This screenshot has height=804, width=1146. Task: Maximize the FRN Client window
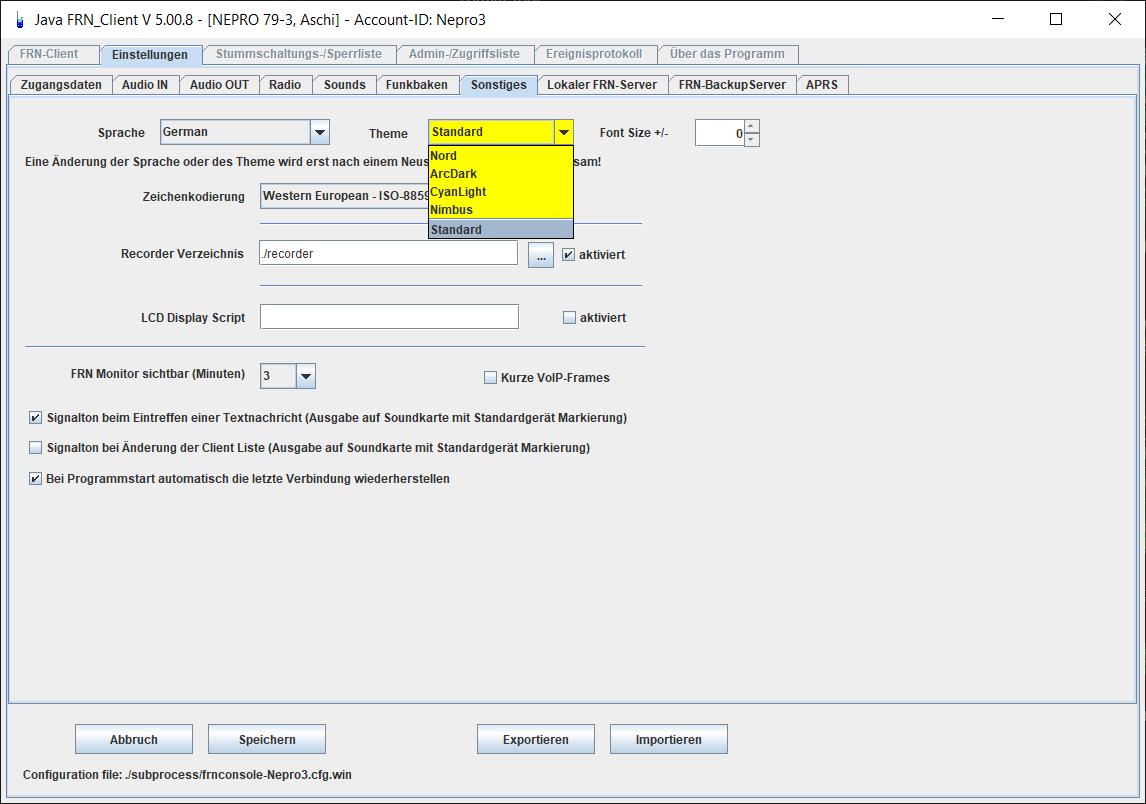tap(1055, 19)
